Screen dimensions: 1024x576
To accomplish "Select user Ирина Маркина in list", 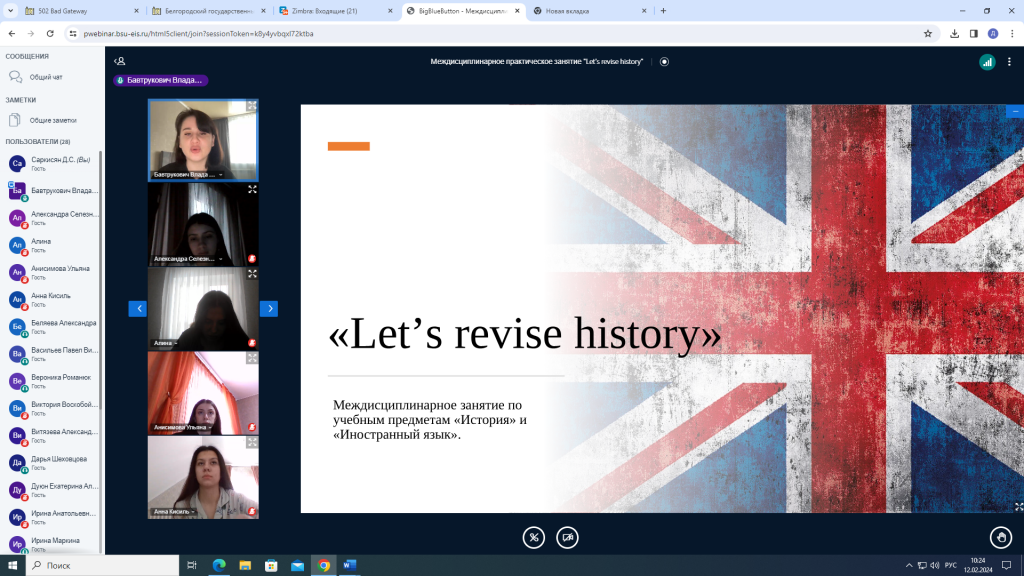I will [x=51, y=544].
